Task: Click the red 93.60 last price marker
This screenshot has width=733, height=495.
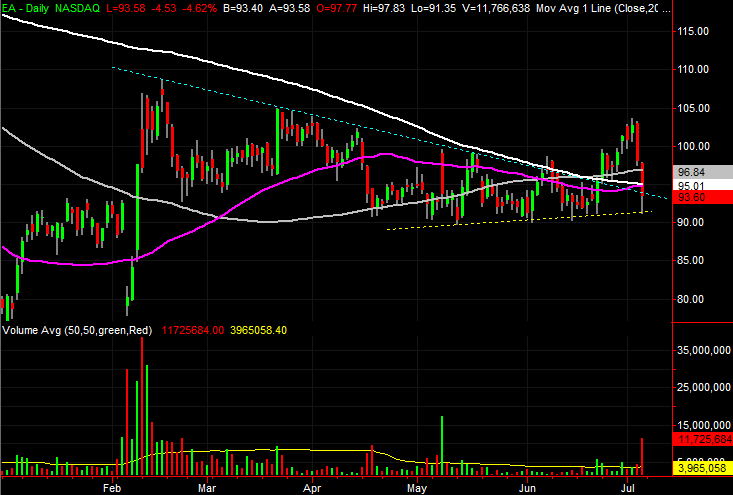Action: (x=703, y=197)
